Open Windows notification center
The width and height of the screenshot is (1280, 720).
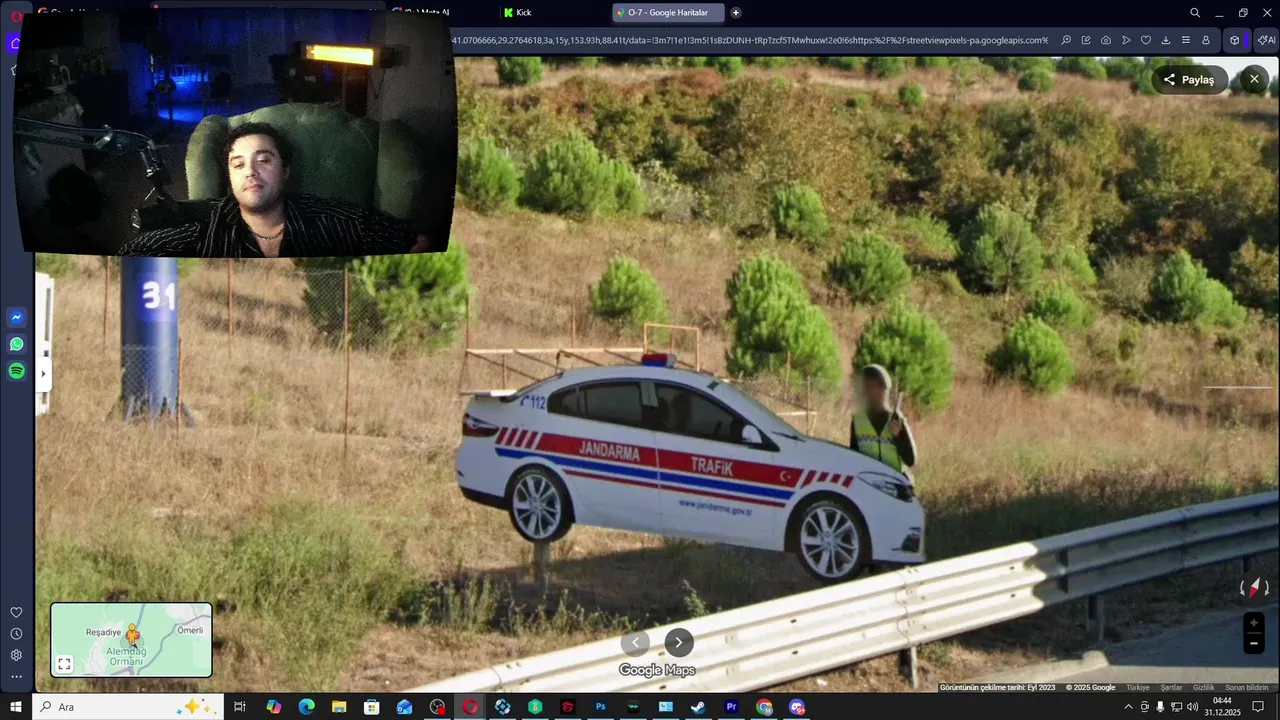(x=1258, y=707)
